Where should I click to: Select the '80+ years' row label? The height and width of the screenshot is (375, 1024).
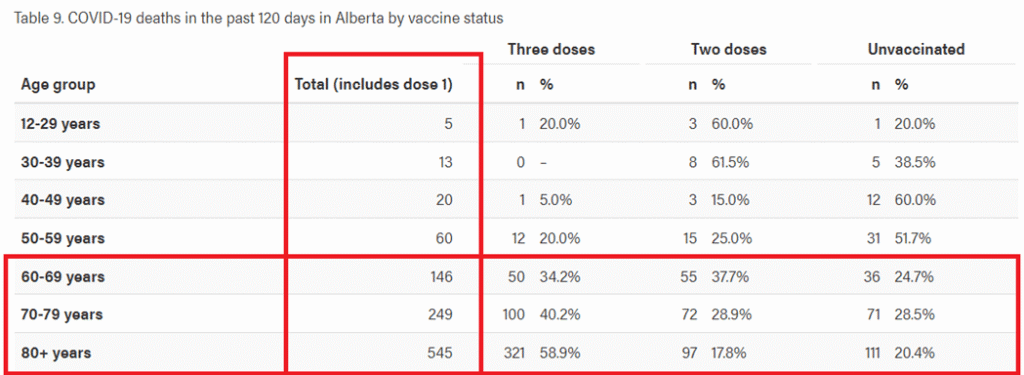pyautogui.click(x=56, y=353)
